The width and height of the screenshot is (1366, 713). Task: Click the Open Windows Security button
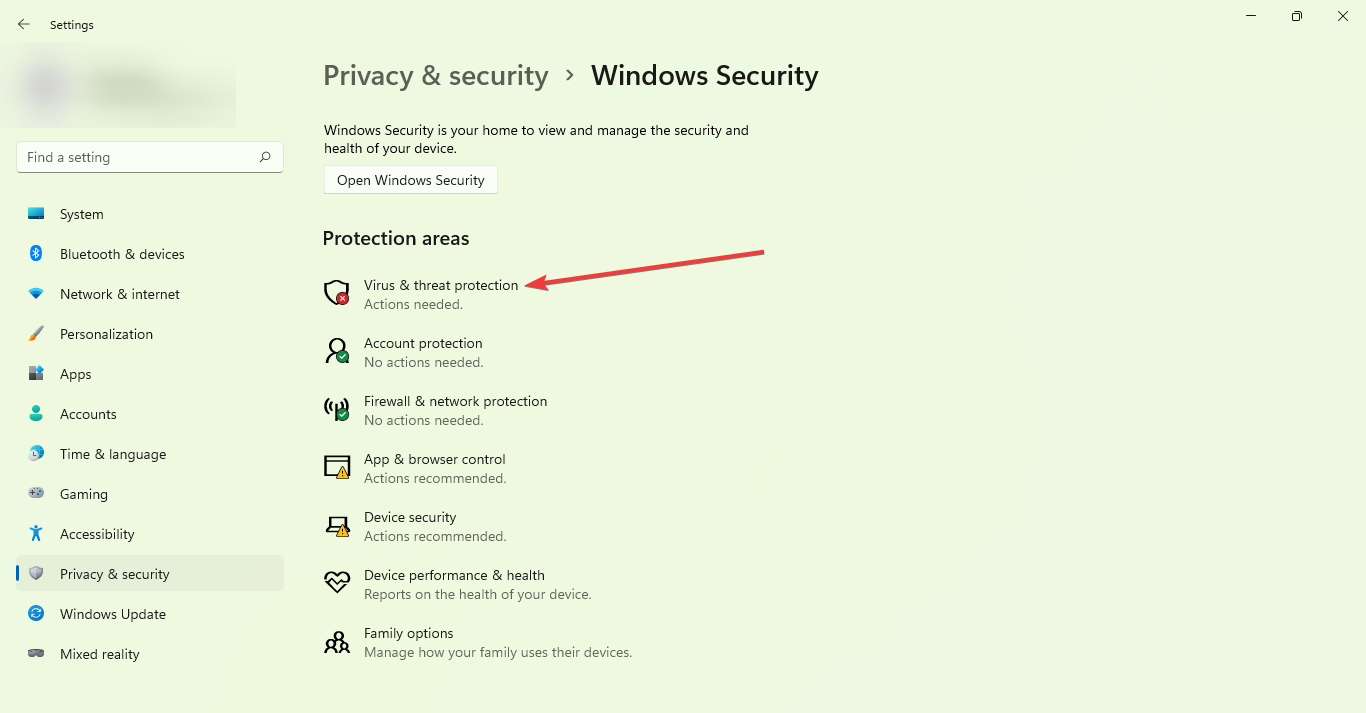[x=410, y=180]
